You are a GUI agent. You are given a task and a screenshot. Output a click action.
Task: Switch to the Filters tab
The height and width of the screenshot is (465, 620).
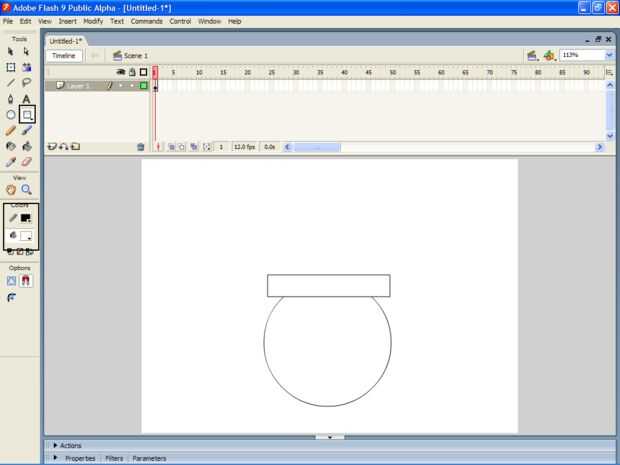tap(114, 458)
